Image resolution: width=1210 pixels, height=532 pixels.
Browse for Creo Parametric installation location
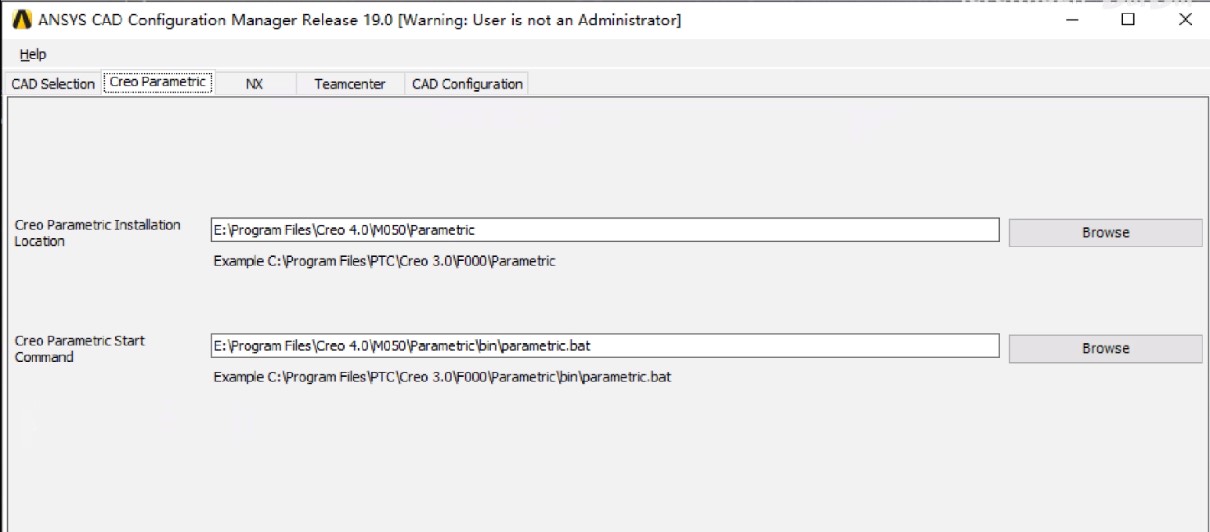click(x=1105, y=232)
